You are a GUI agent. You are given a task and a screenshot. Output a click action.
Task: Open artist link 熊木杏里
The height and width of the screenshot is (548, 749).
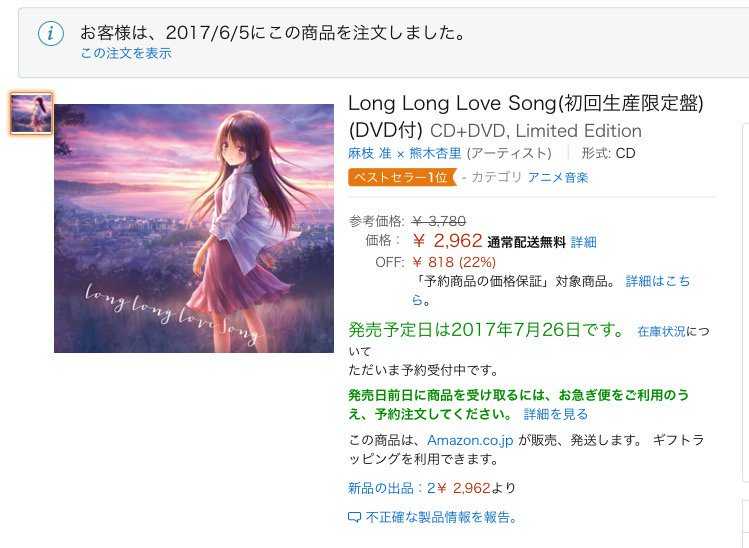coord(435,153)
